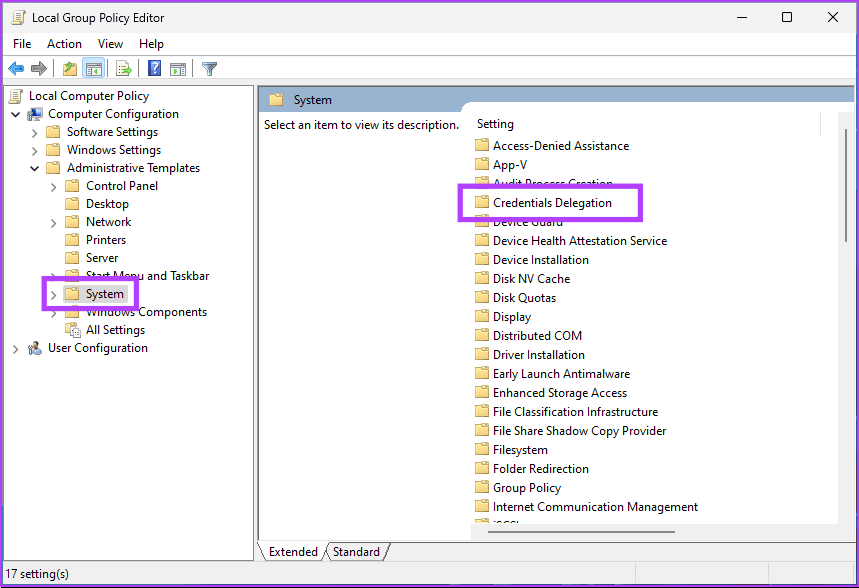Click the Export List toolbar icon
The image size is (859, 588).
tap(124, 69)
